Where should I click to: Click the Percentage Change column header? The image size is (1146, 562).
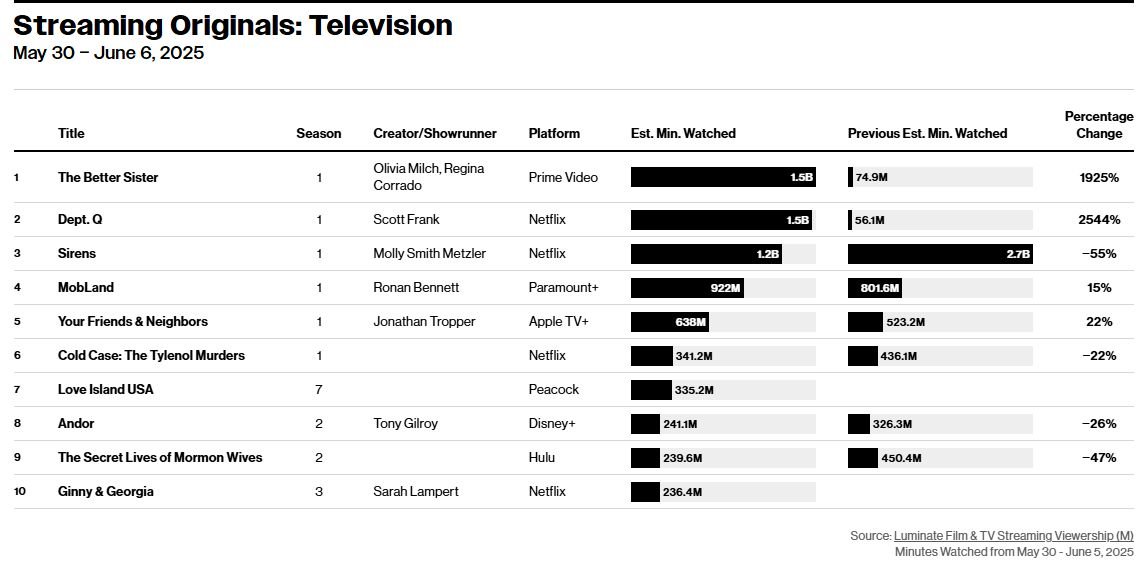(x=1099, y=125)
